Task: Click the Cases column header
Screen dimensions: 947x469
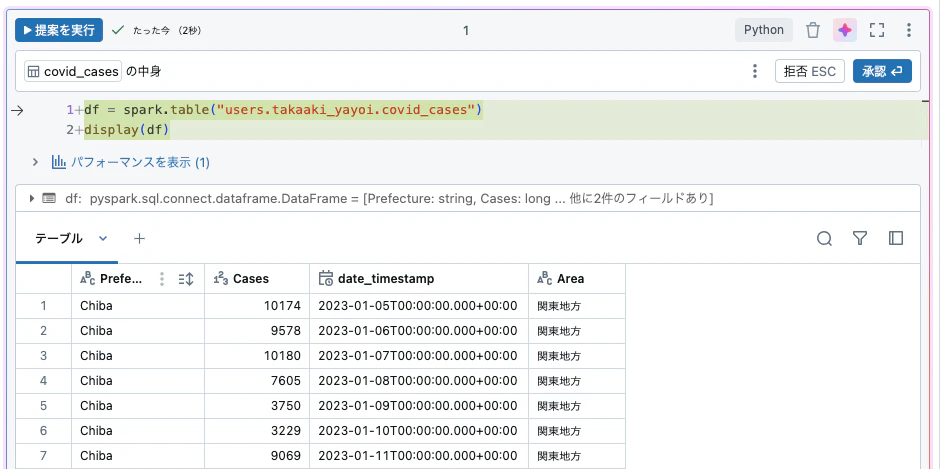Action: [x=257, y=279]
